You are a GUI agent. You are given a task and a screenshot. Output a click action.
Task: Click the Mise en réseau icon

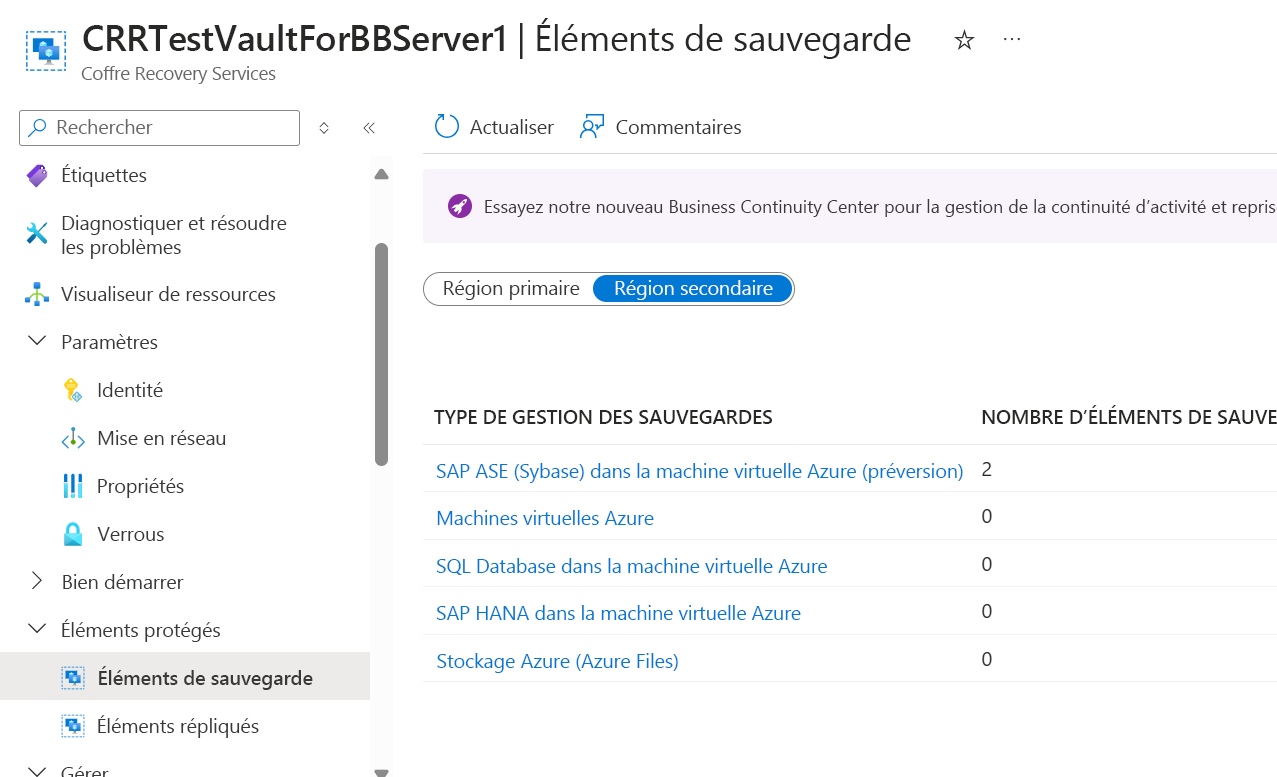(73, 438)
